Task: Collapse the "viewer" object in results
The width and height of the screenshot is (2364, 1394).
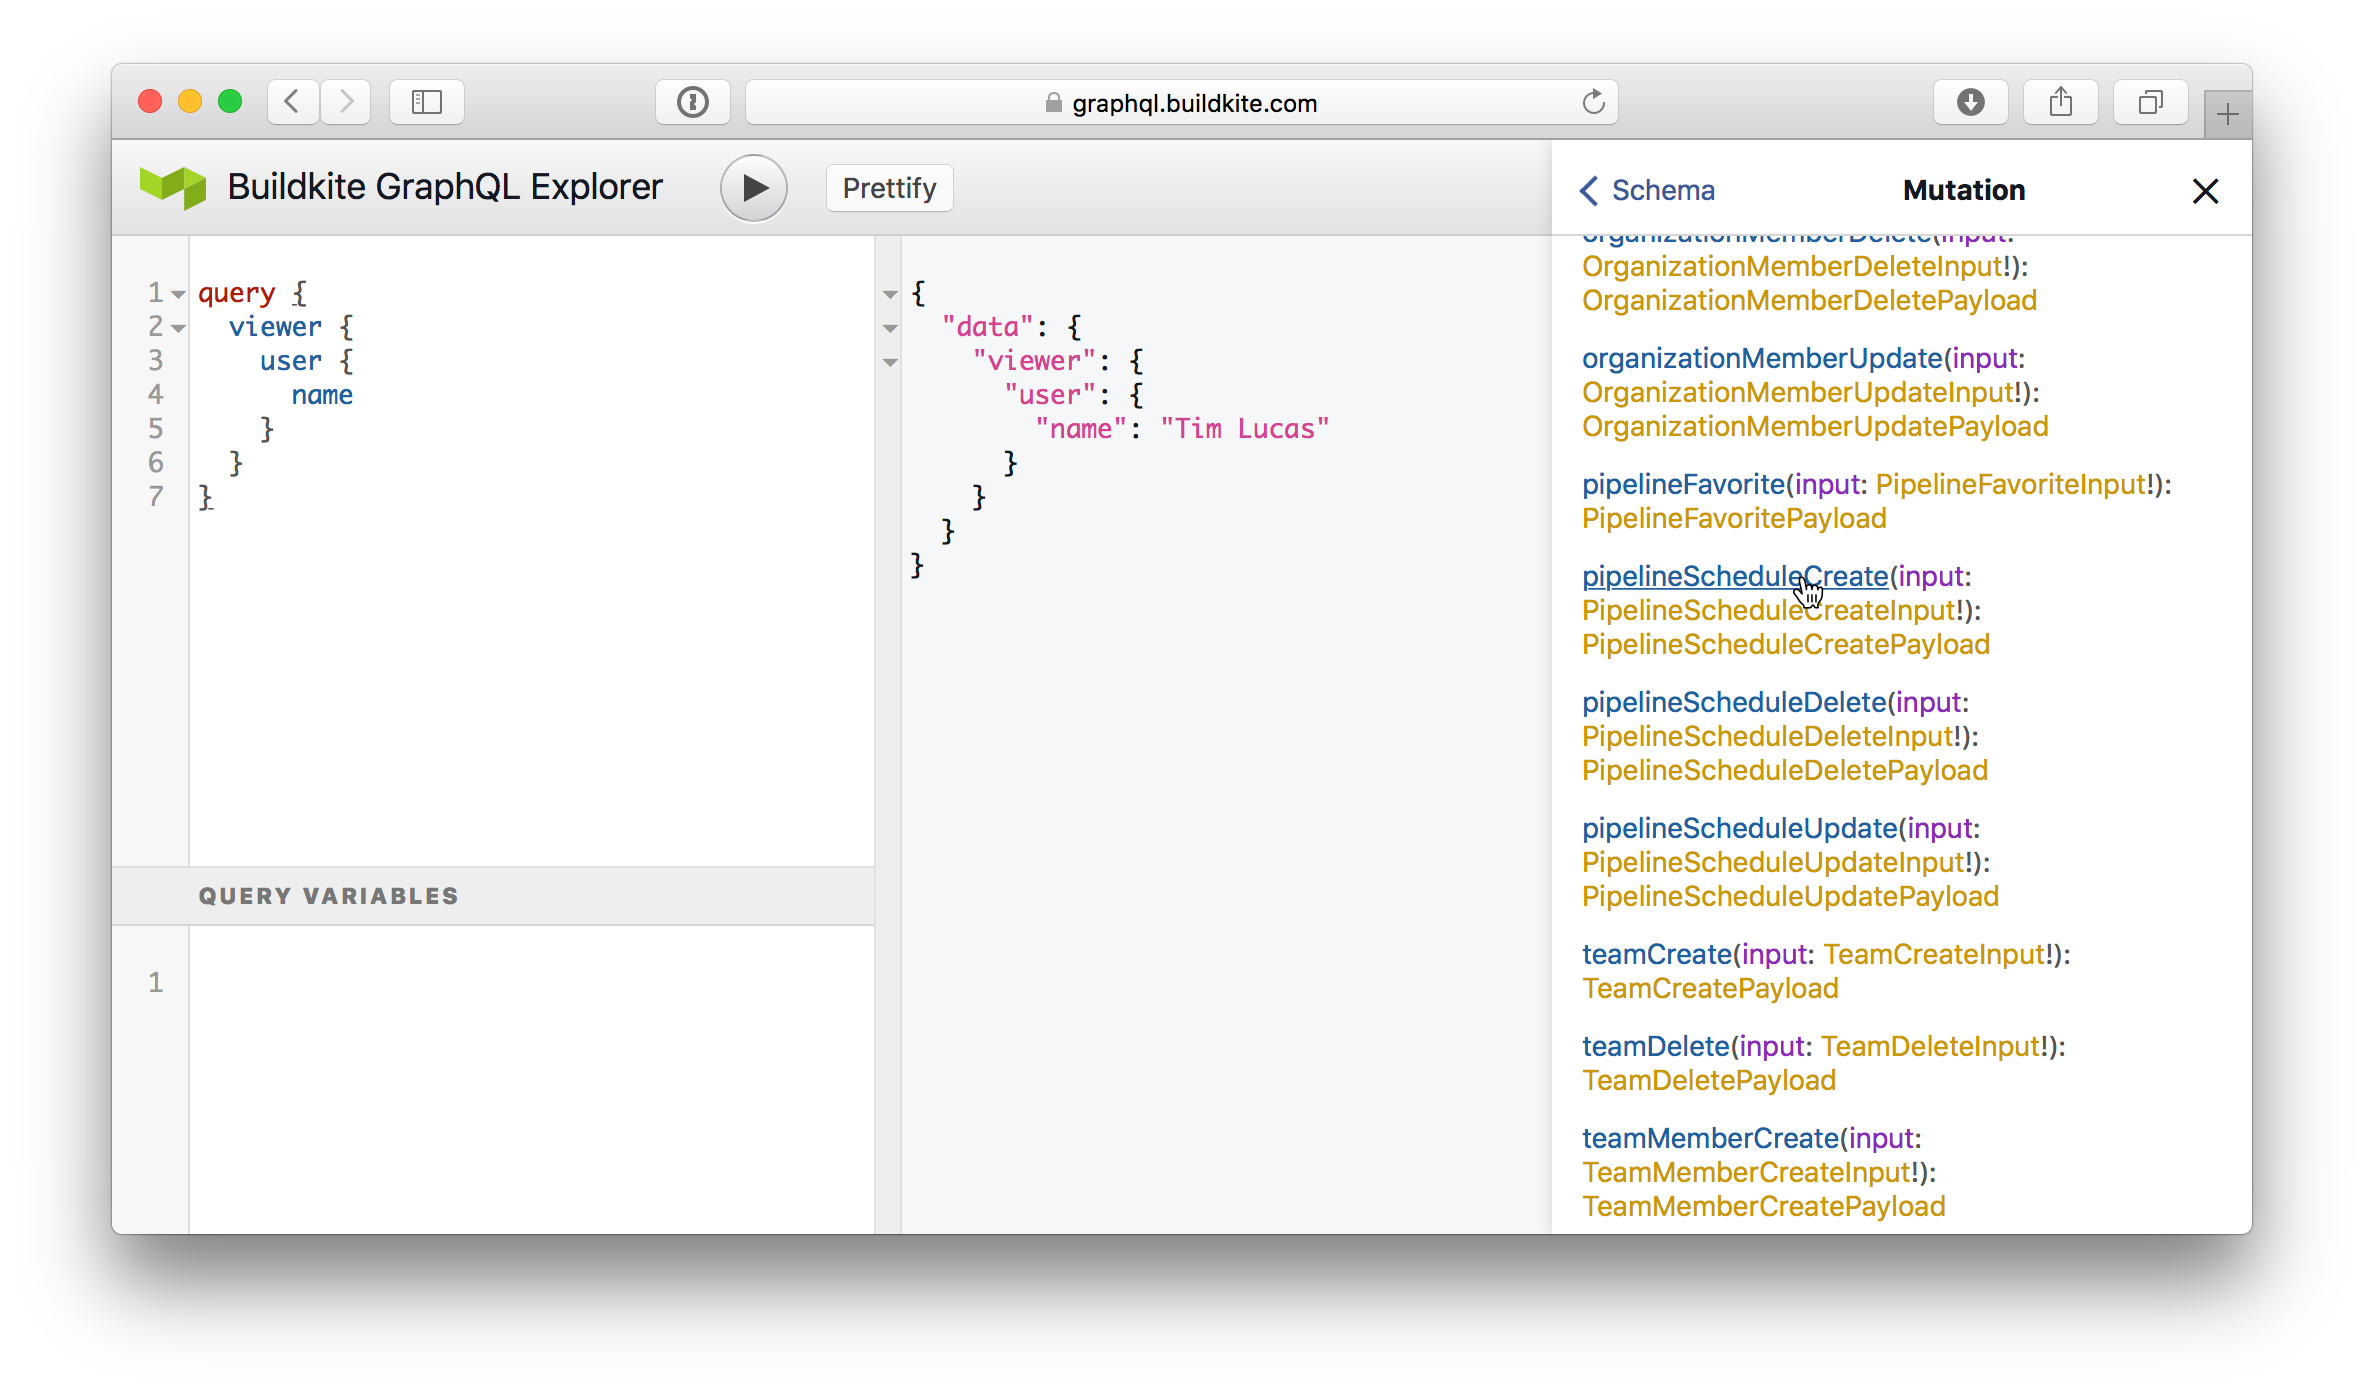Action: point(890,363)
